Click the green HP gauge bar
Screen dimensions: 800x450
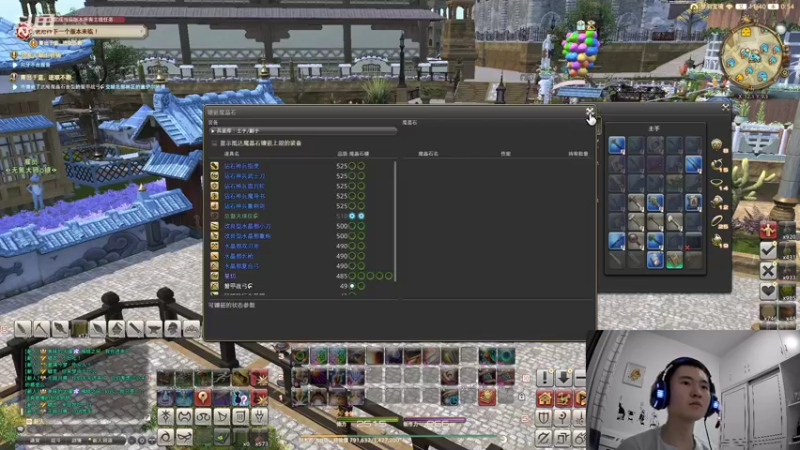(x=367, y=420)
